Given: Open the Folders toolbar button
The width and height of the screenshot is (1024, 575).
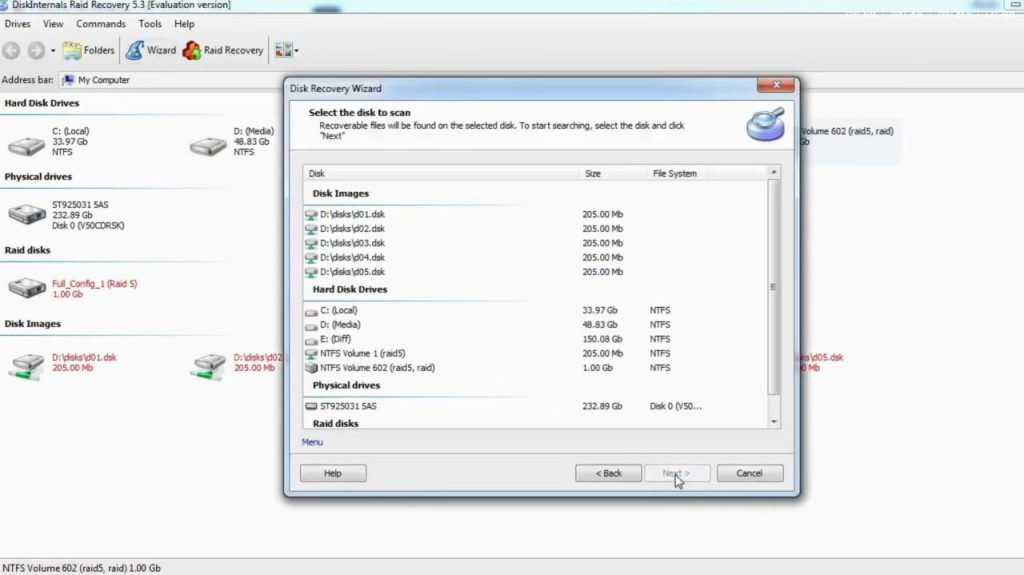Looking at the screenshot, I should coord(89,50).
